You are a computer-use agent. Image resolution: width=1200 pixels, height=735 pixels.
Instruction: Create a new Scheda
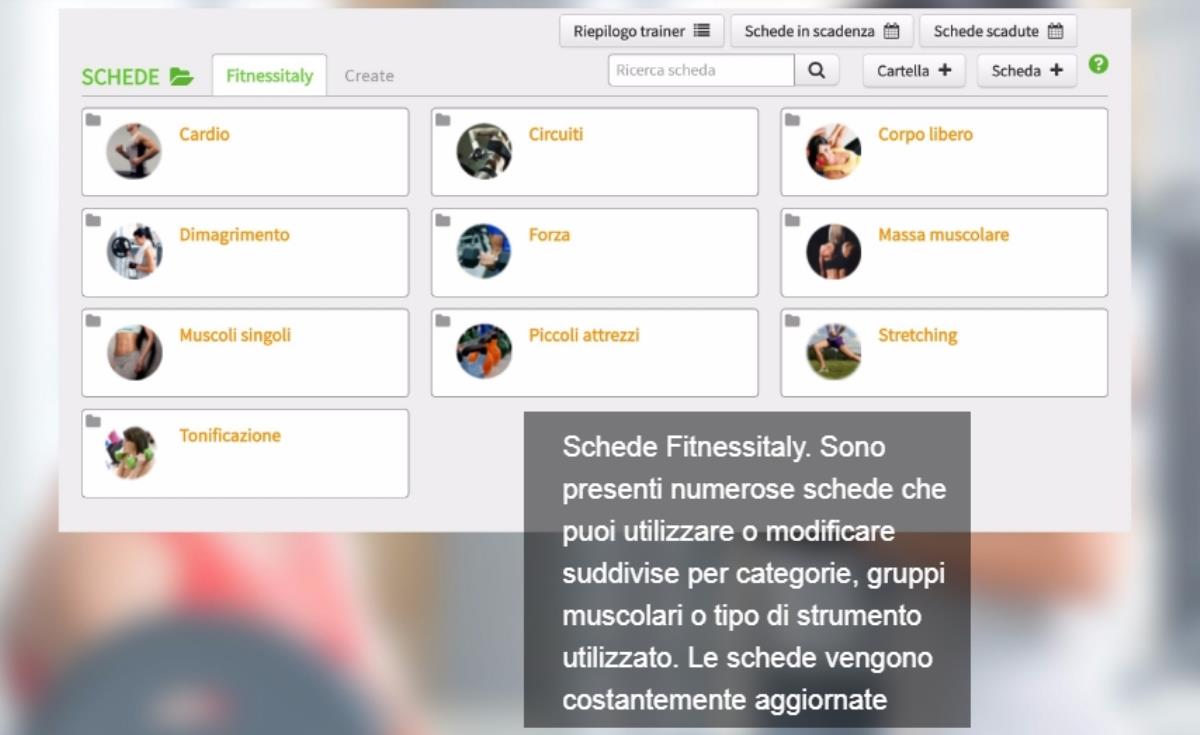click(1026, 71)
